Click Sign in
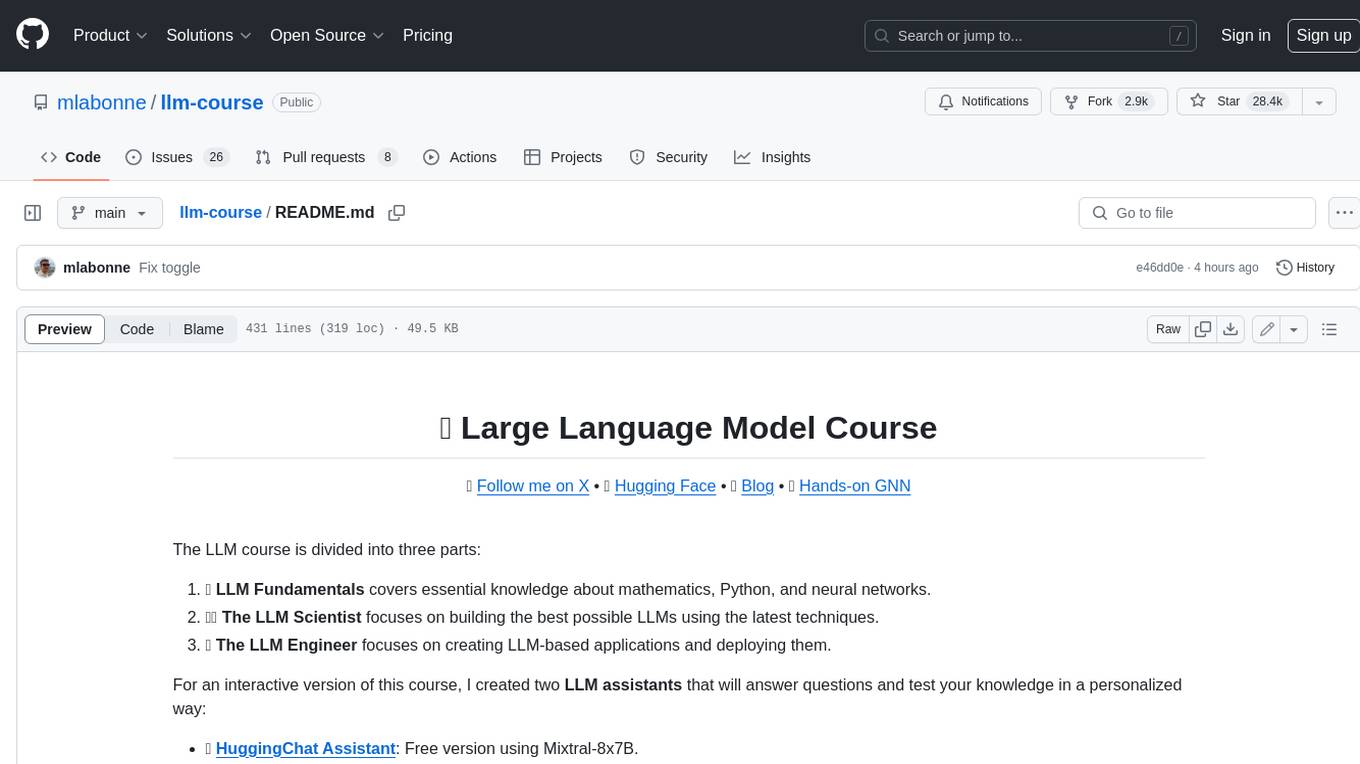Screen dimensions: 1360x764 [1246, 35]
